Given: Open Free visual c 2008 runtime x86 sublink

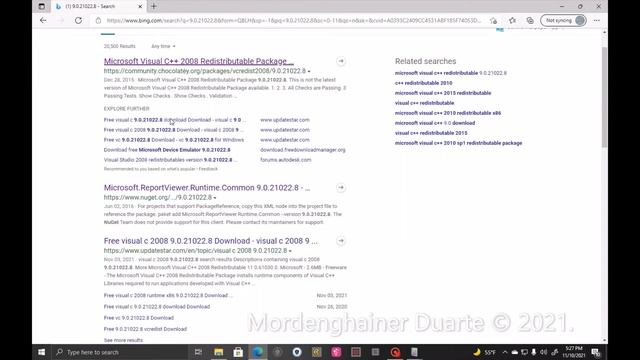Looking at the screenshot, I should point(168,295).
